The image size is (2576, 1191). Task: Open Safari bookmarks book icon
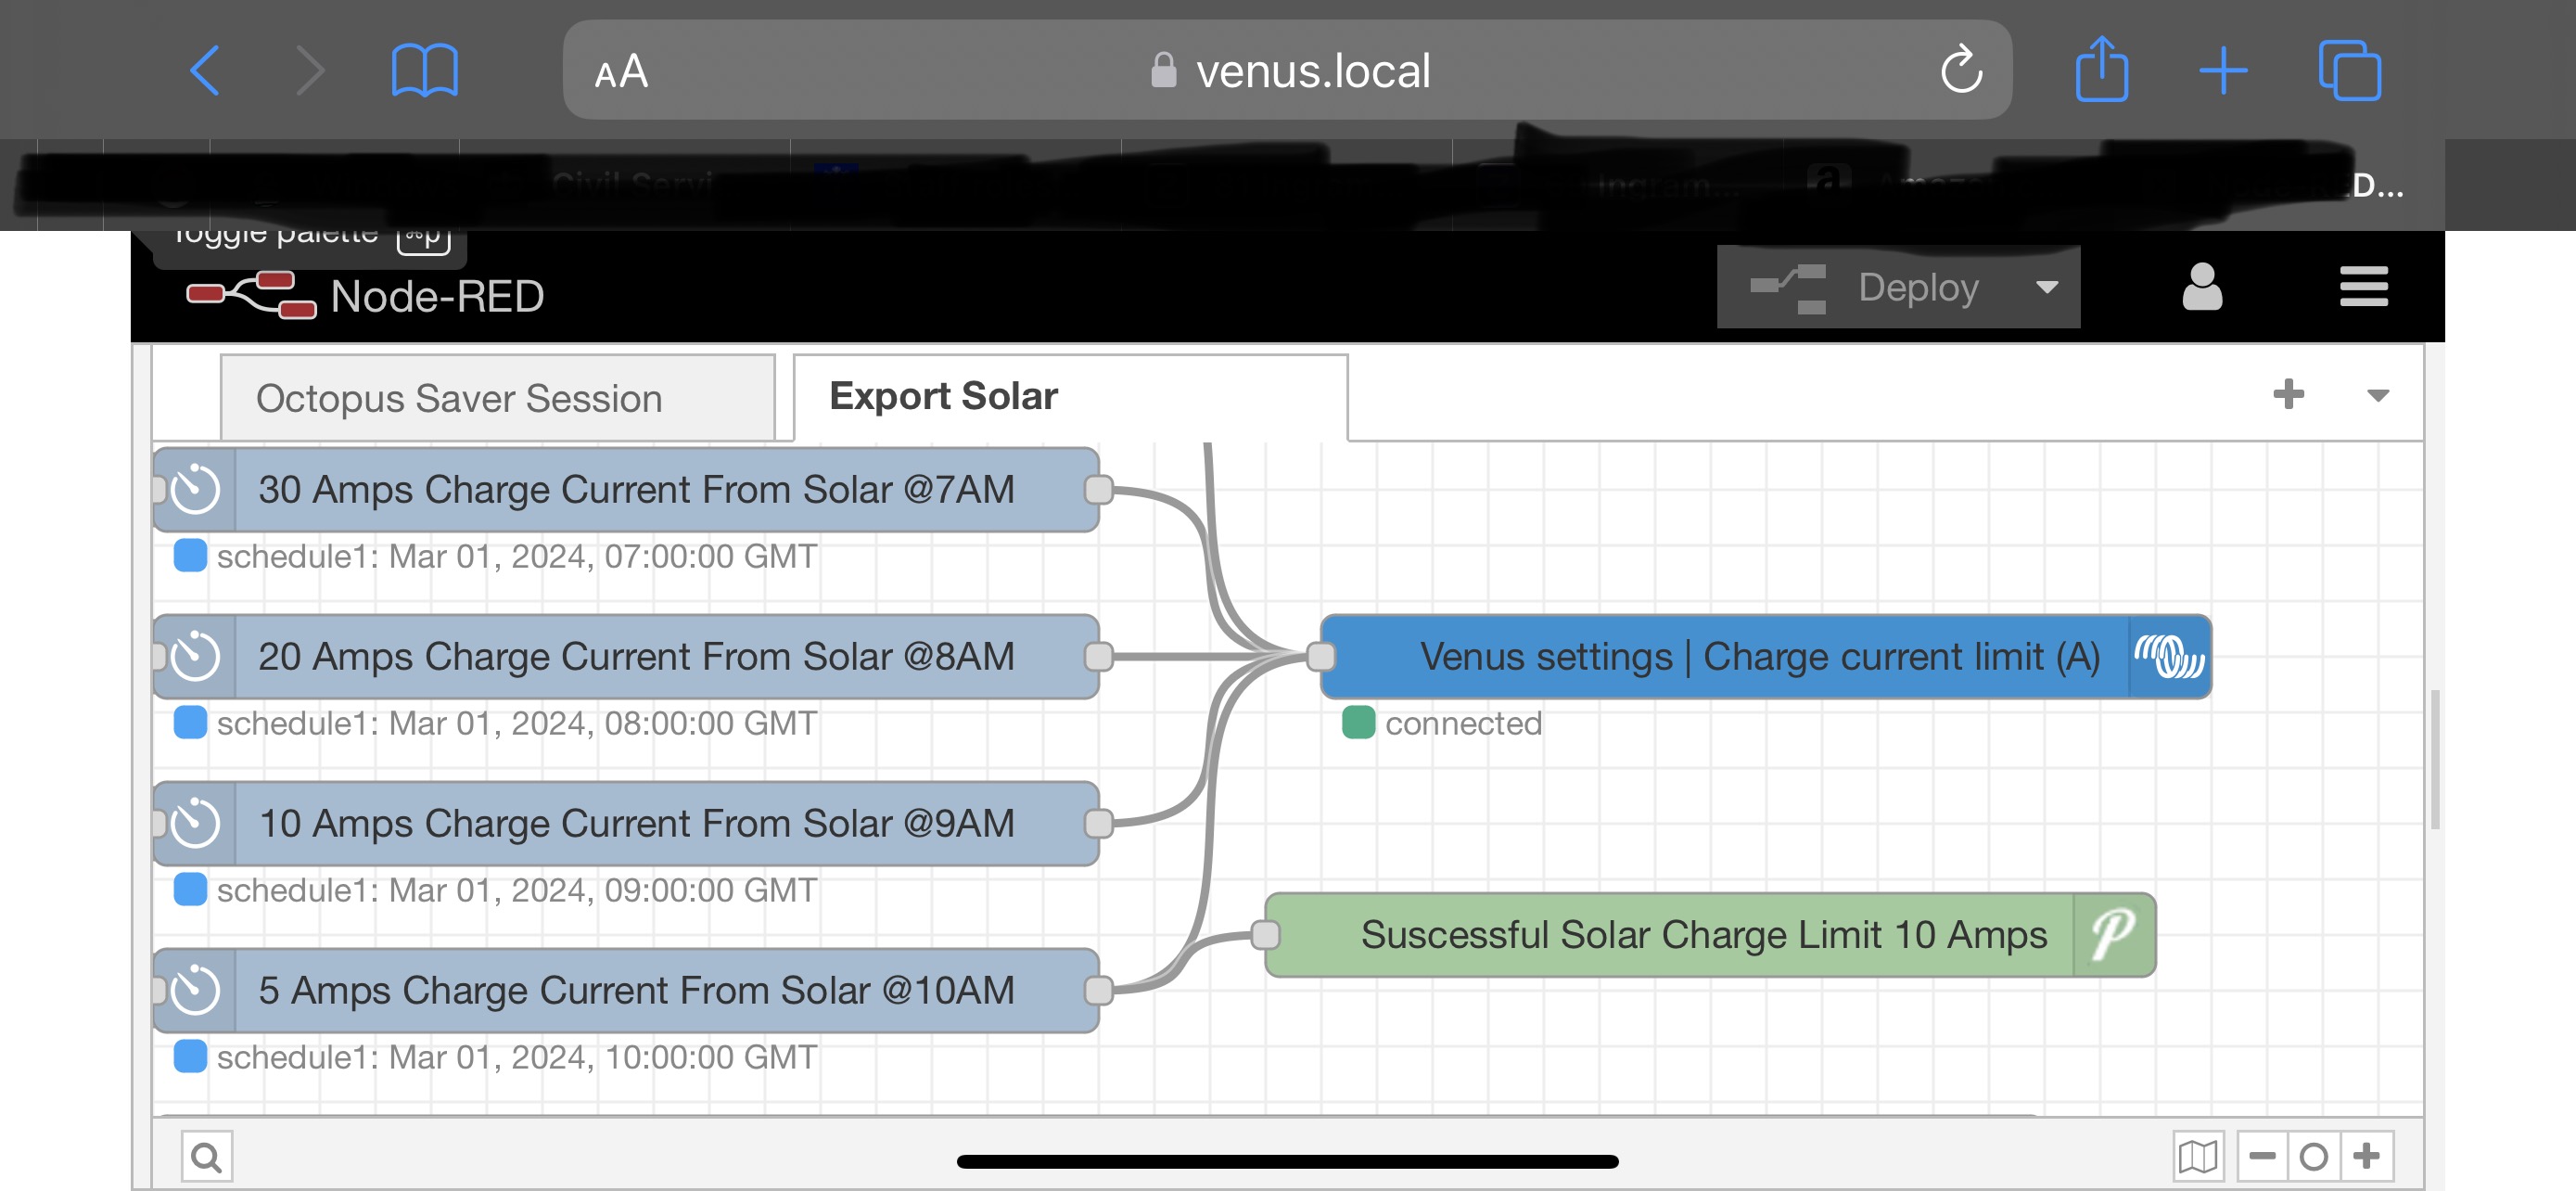coord(425,71)
